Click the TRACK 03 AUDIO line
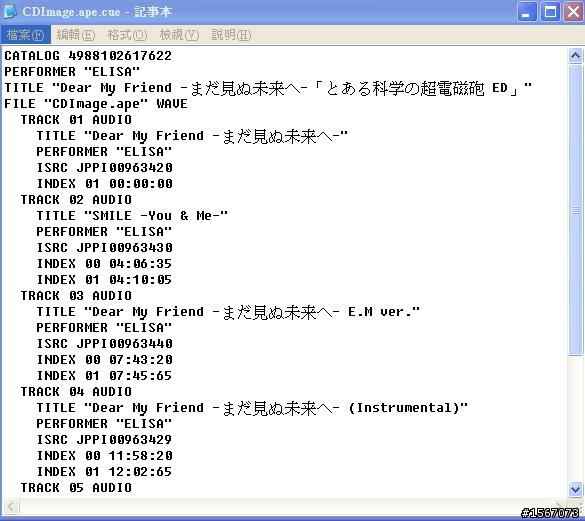585x521 pixels. coord(76,296)
